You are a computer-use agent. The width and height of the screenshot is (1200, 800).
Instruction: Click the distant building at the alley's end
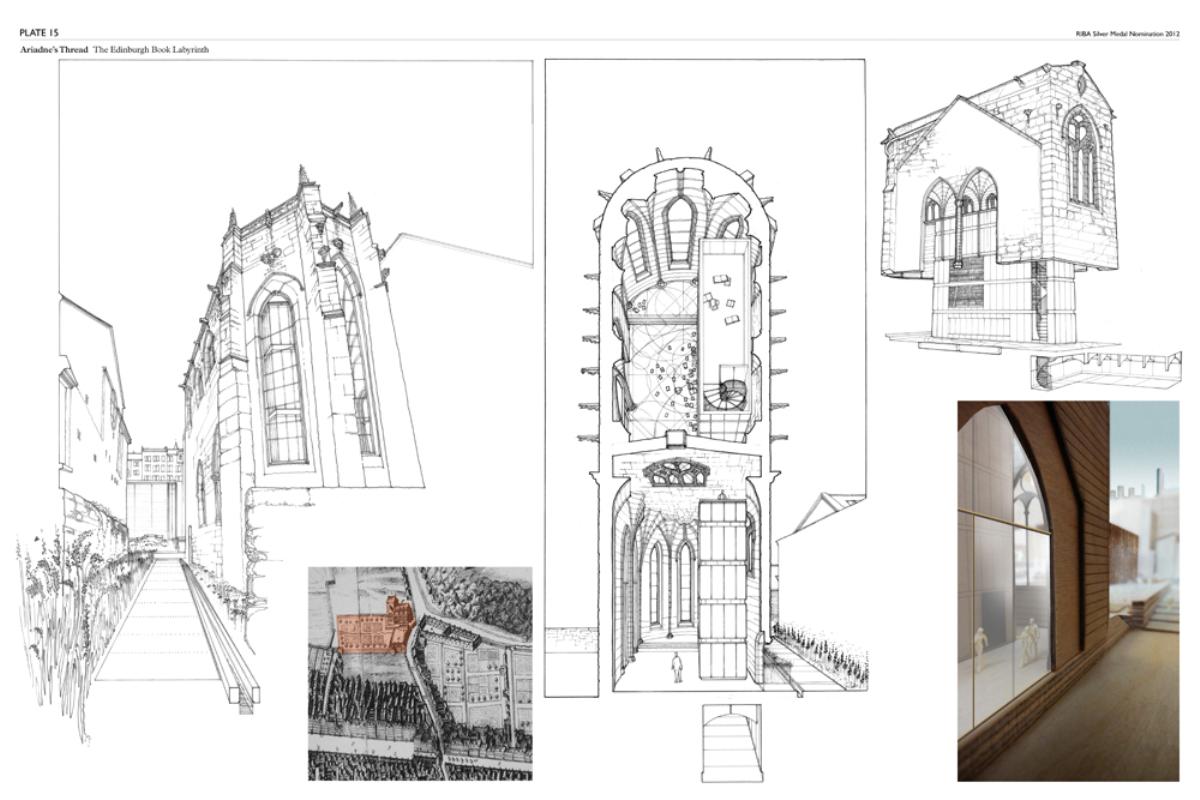coord(155,490)
